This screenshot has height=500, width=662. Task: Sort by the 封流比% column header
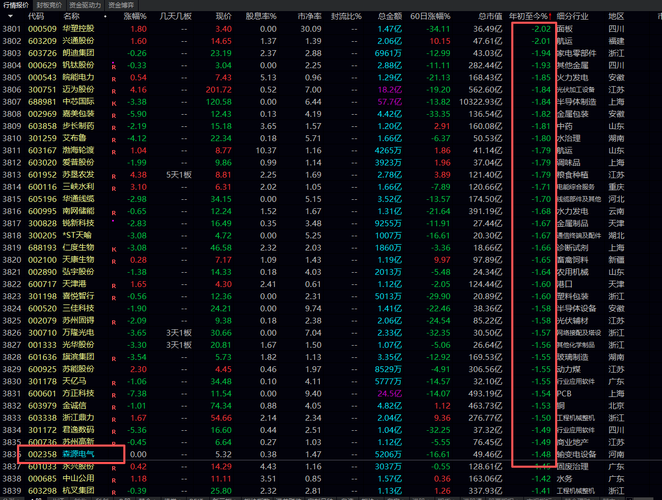[347, 16]
